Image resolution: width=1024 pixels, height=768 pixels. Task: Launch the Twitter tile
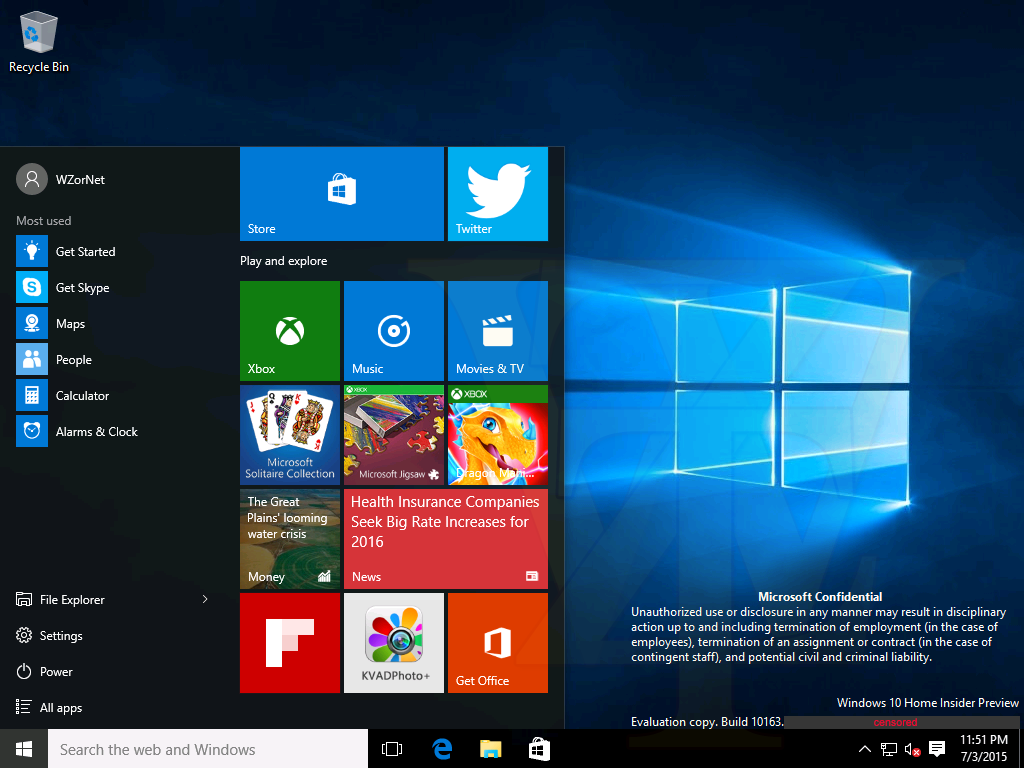pos(497,194)
